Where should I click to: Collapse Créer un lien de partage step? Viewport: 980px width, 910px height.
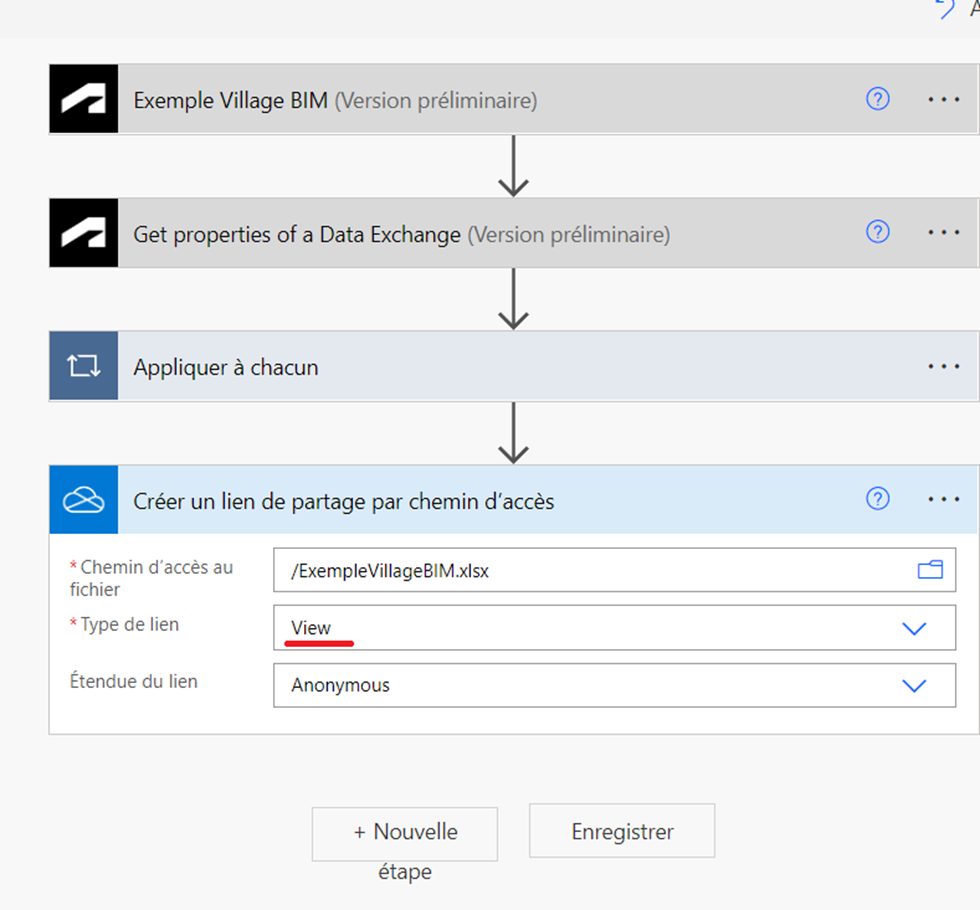click(514, 499)
